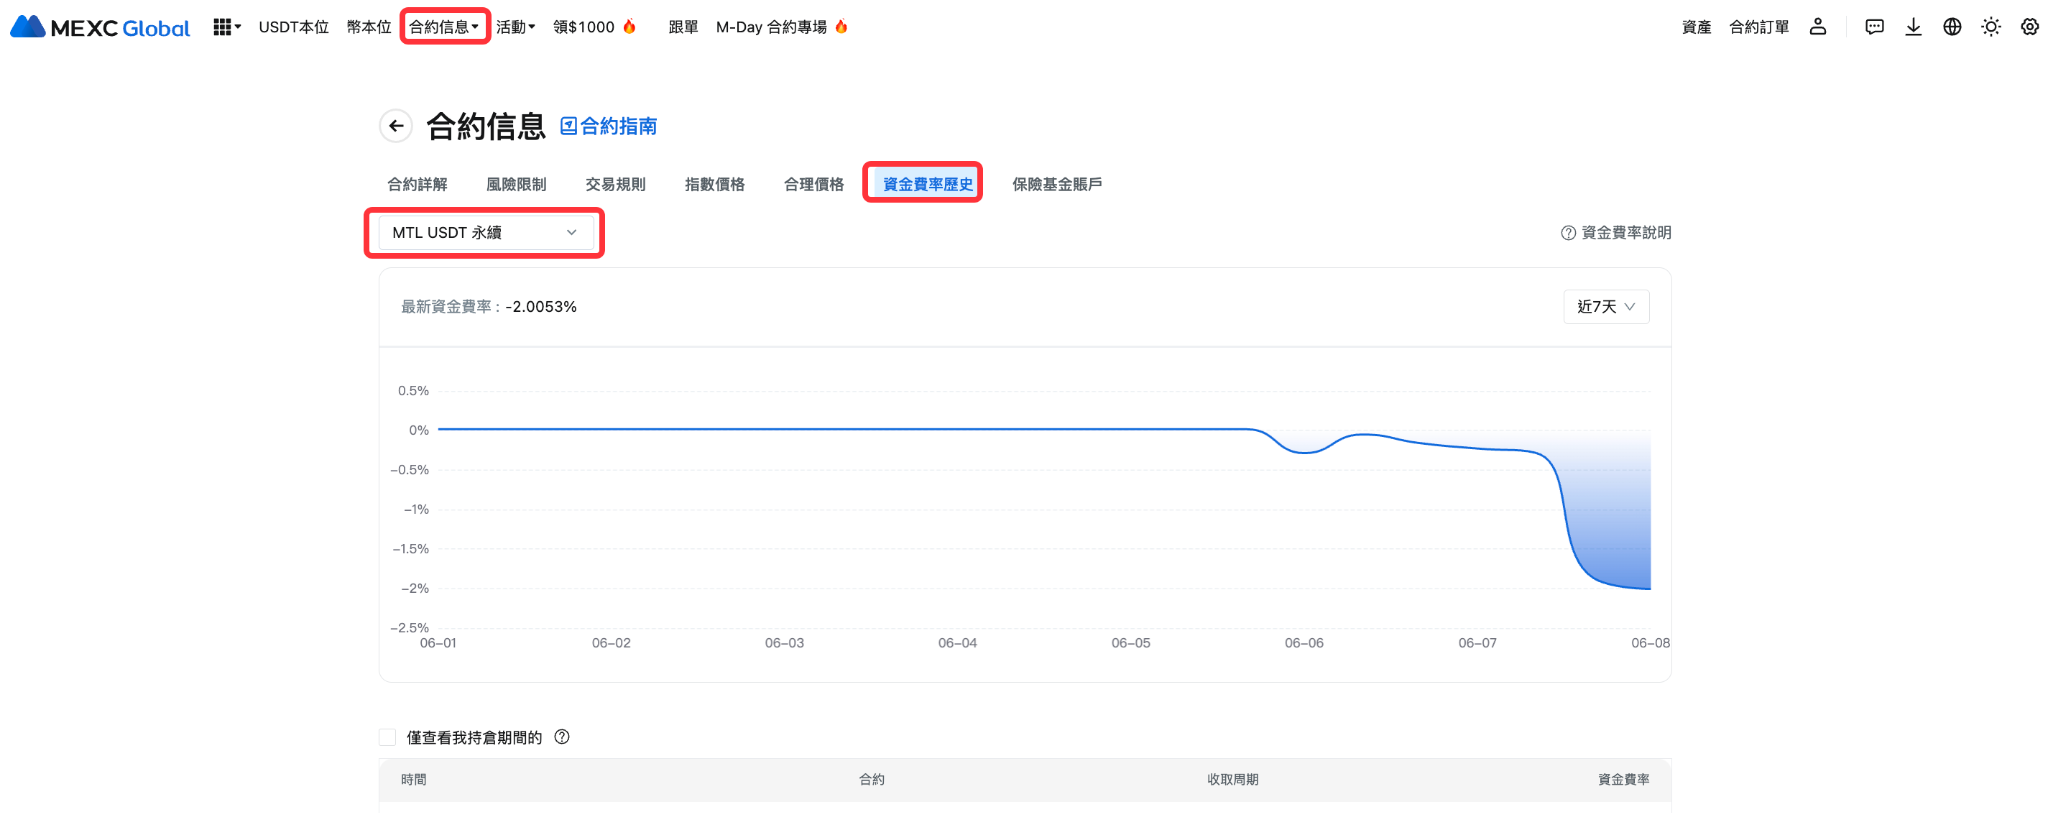2048x813 pixels.
Task: Click the 資金費率說明 help link
Action: point(1616,233)
